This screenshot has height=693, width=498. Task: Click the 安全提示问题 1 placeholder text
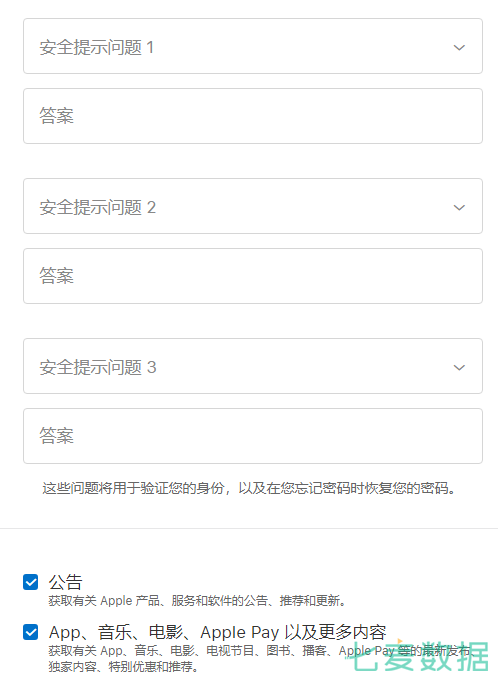click(97, 47)
